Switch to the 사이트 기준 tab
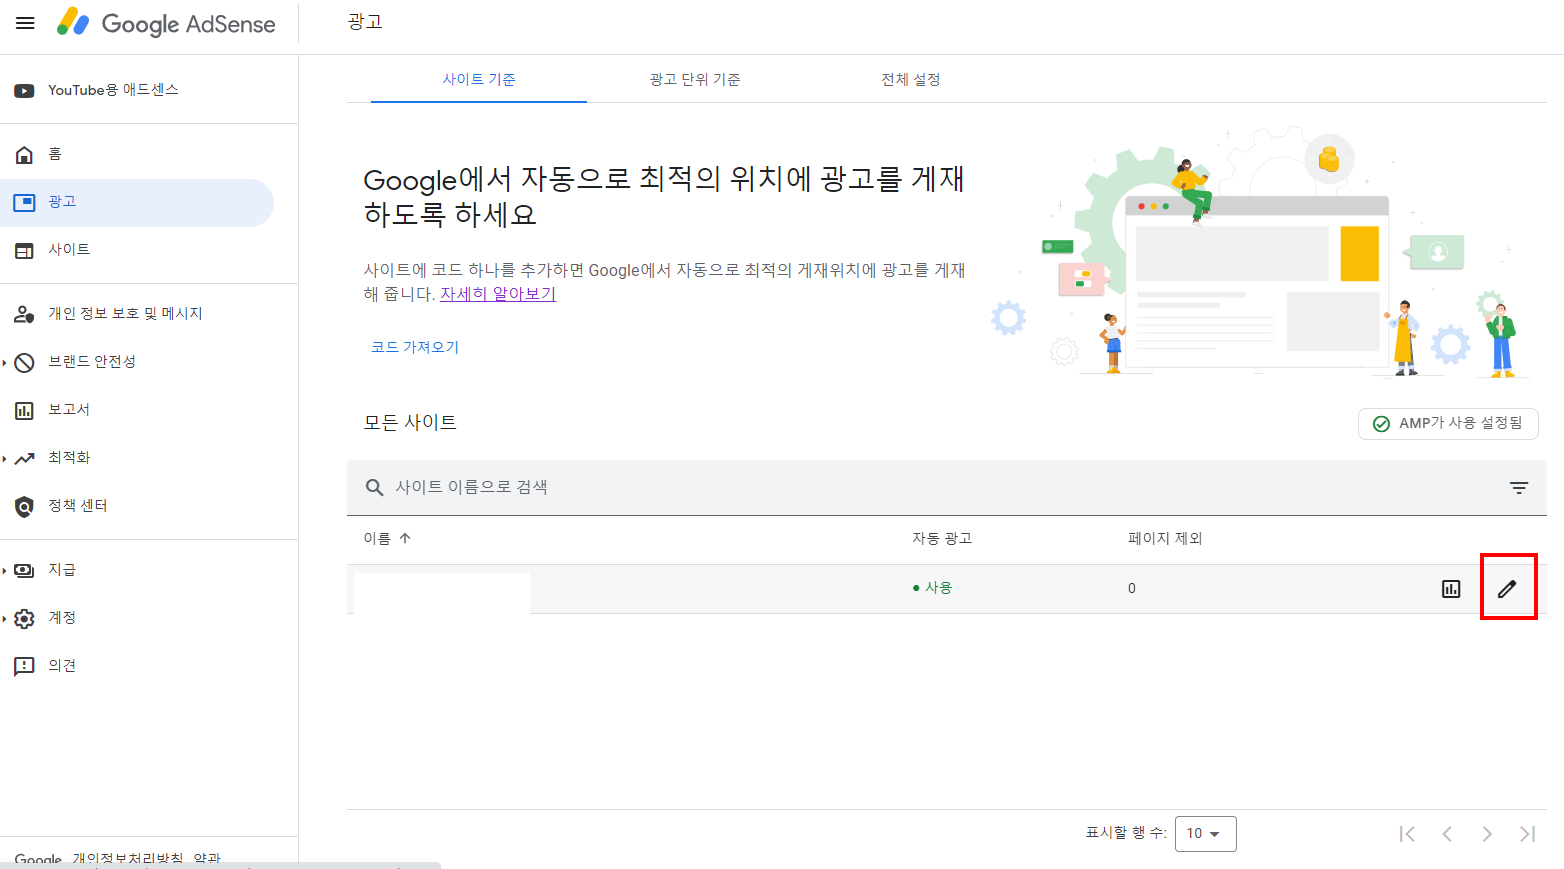Screen dimensions: 1564x869 point(479,80)
